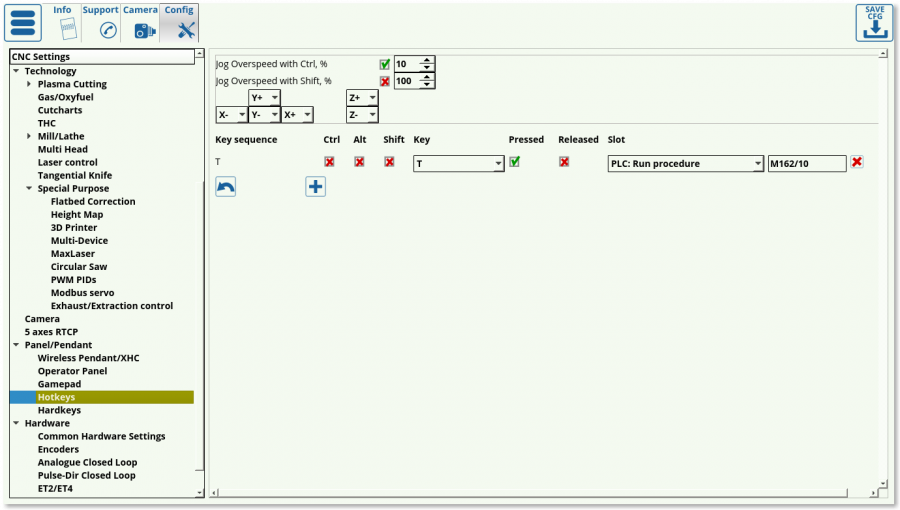Select Multi-Device settings

point(79,241)
